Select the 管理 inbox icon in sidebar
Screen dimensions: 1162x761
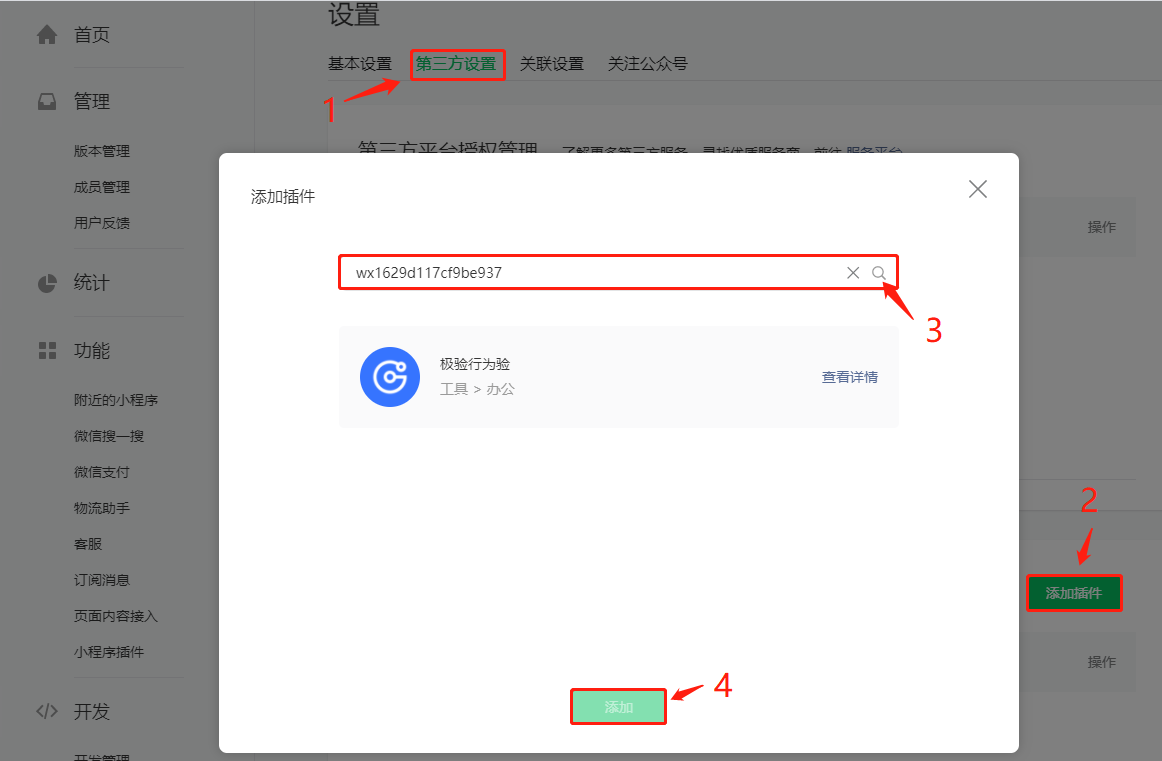pyautogui.click(x=46, y=100)
